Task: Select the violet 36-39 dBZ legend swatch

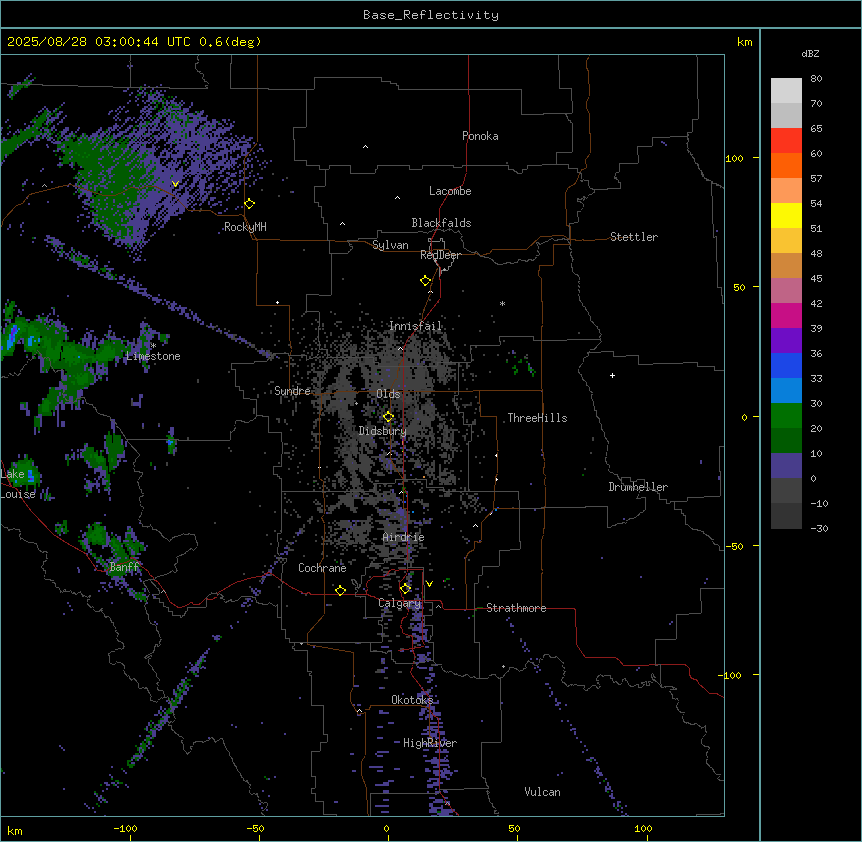Action: 786,340
